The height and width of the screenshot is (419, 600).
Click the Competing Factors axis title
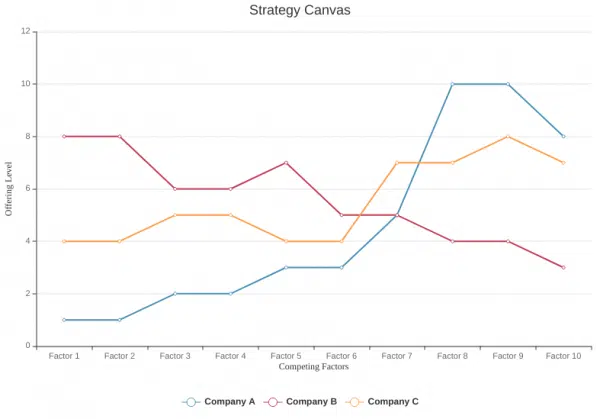coord(313,367)
